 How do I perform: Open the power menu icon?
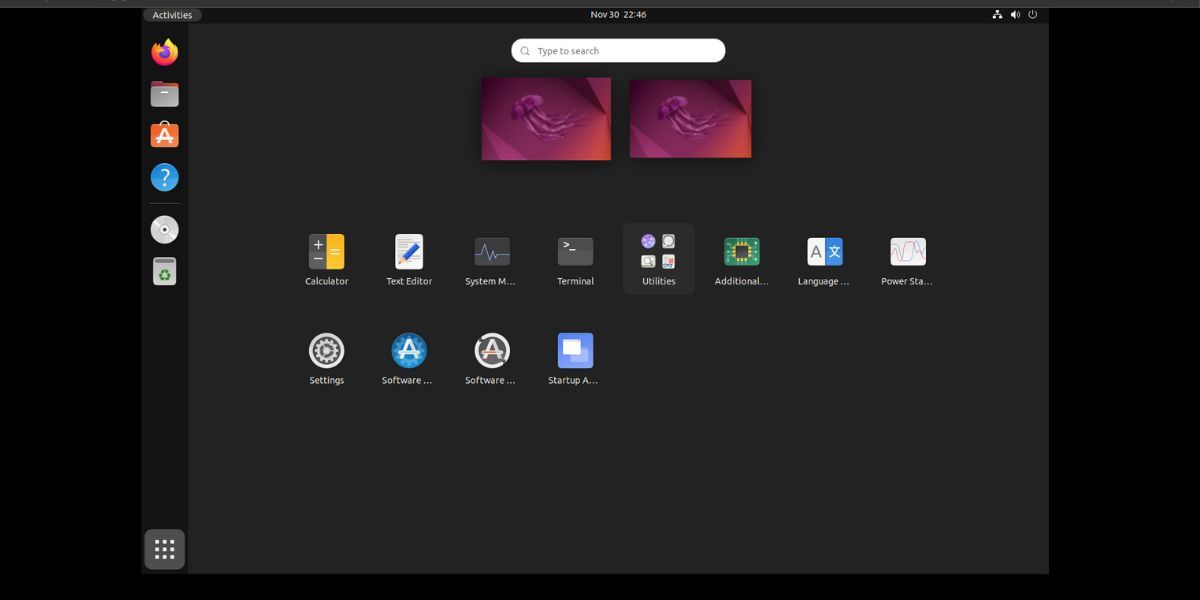[x=1033, y=15]
